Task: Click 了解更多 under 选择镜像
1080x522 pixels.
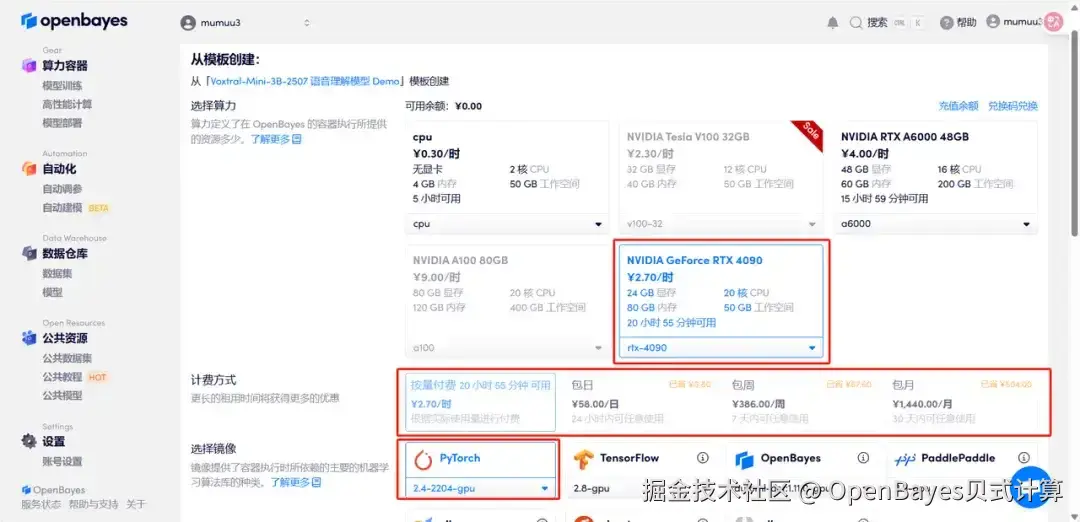Action: 295,481
